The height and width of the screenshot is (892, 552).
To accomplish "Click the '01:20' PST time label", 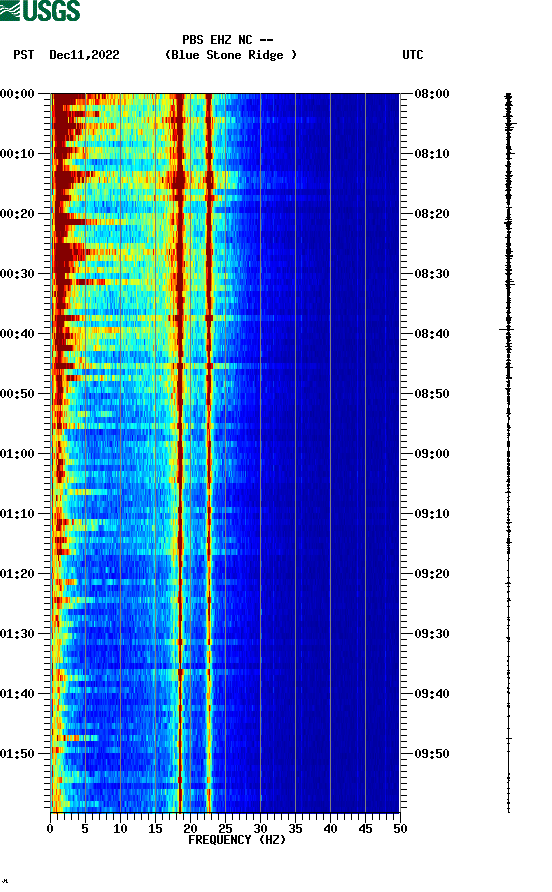I will [x=18, y=573].
